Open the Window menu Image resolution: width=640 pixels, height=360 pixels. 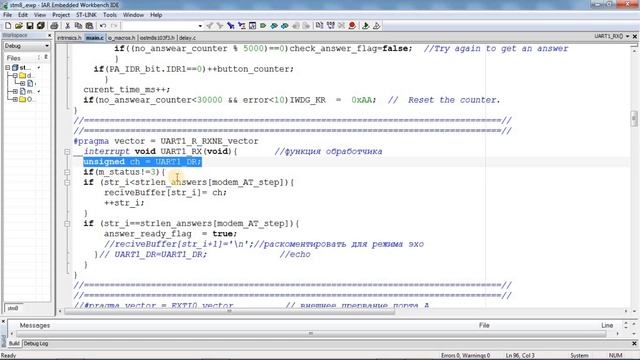pos(133,15)
